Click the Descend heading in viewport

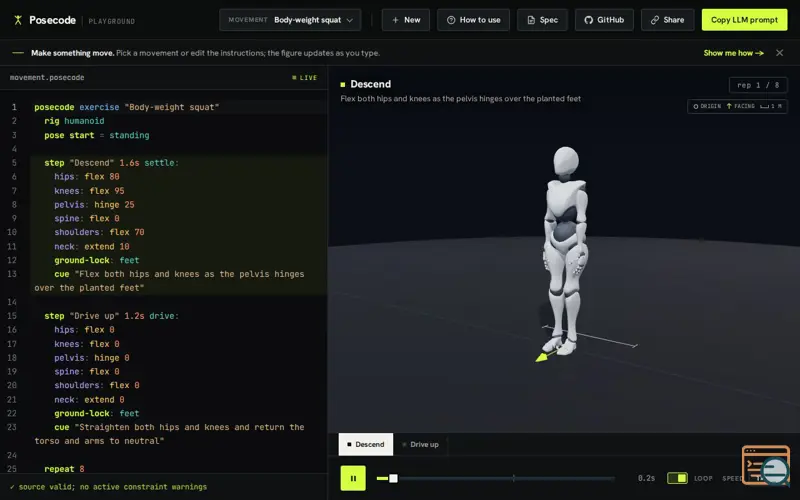click(370, 84)
